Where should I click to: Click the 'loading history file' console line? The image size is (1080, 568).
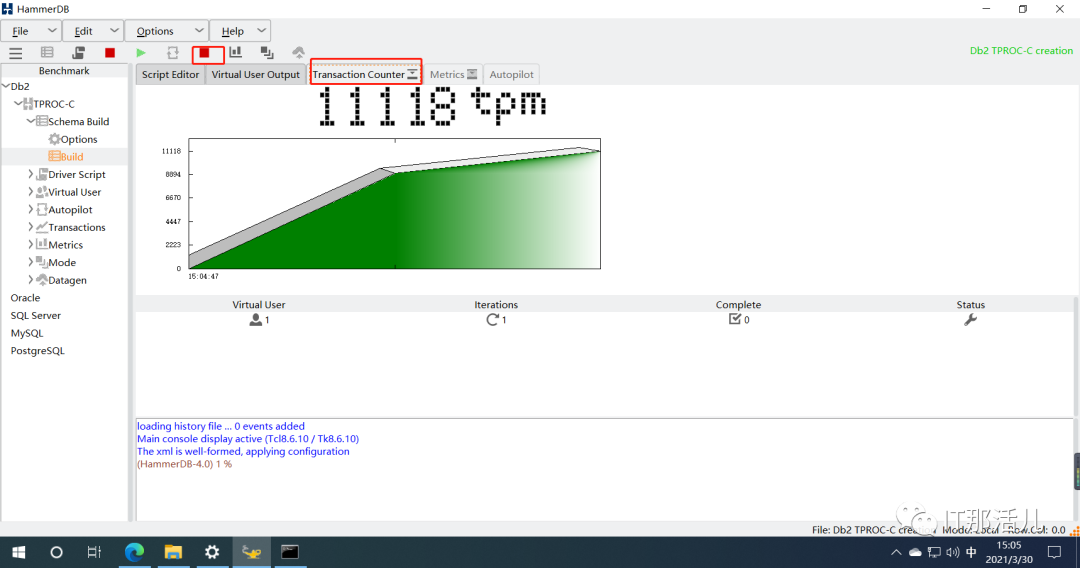tap(220, 426)
